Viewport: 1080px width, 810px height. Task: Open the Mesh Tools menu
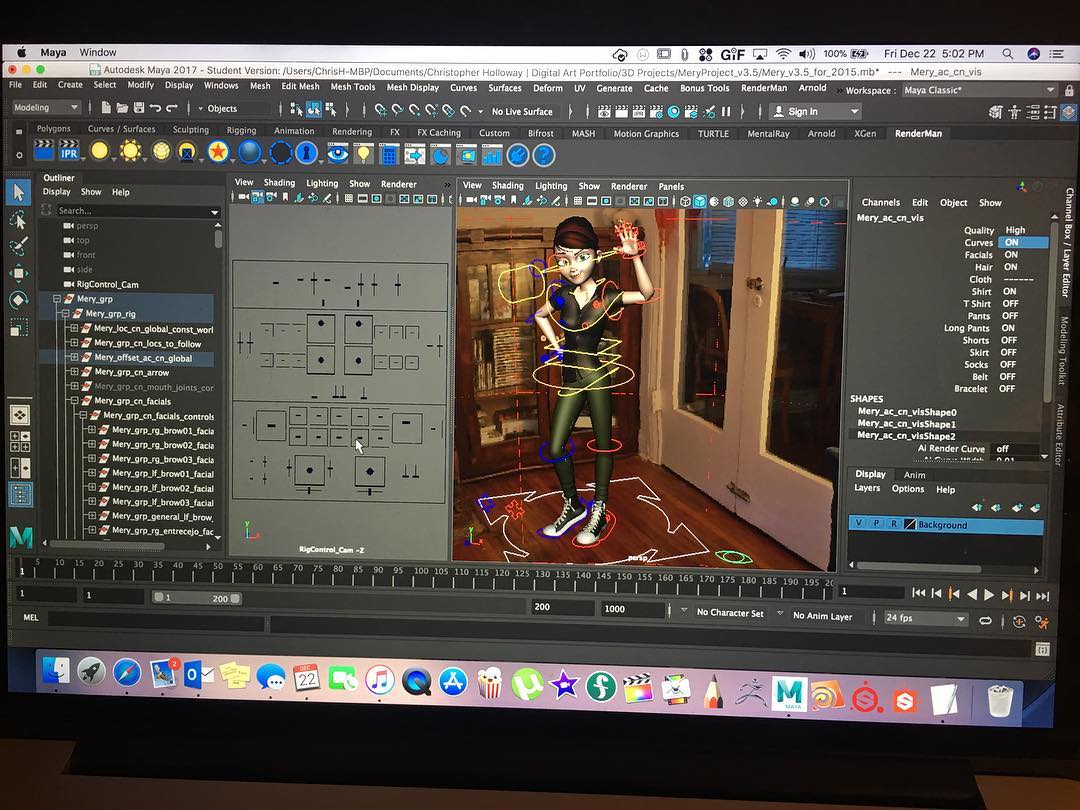(353, 87)
